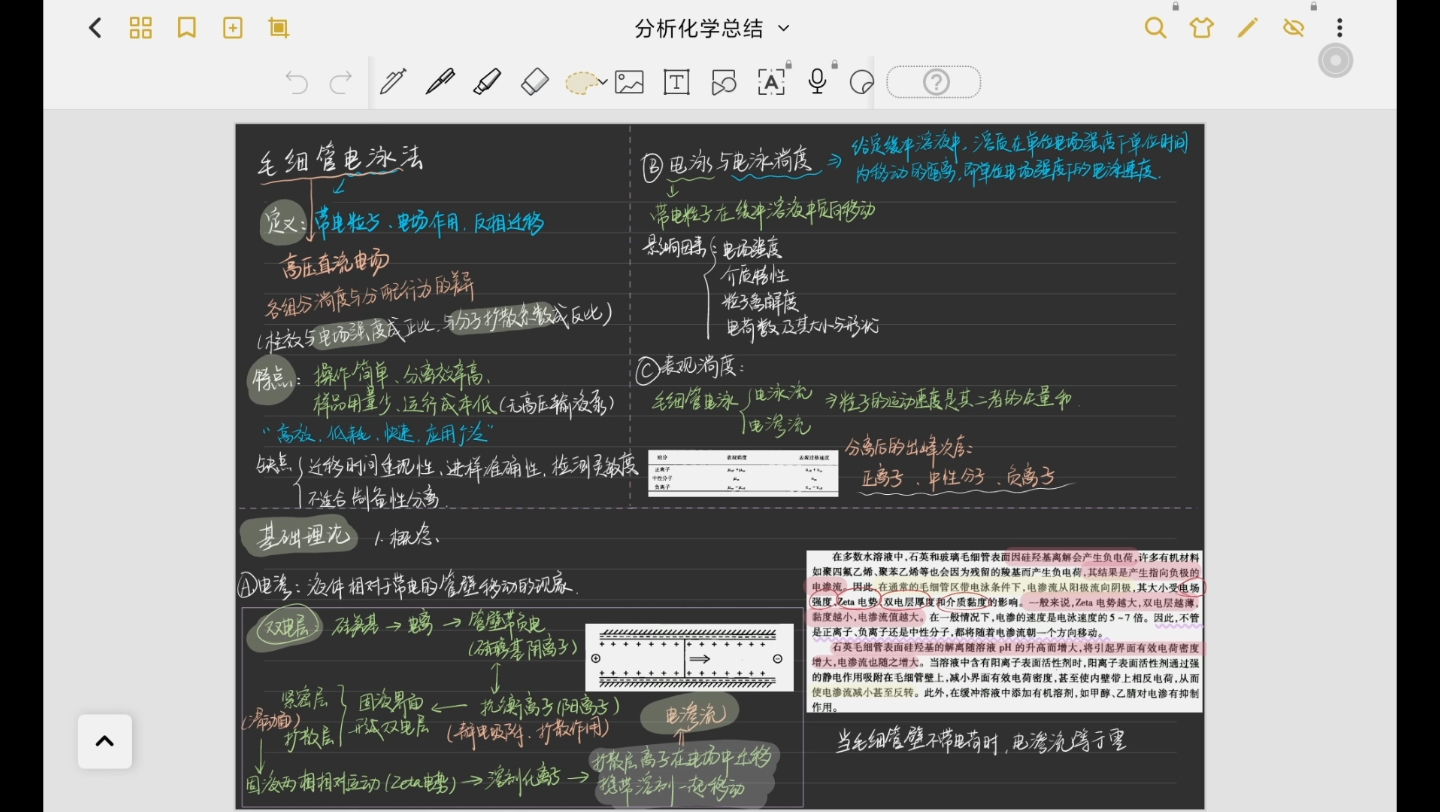
Task: Tap the yellow pencil edit mode icon
Action: point(1248,28)
